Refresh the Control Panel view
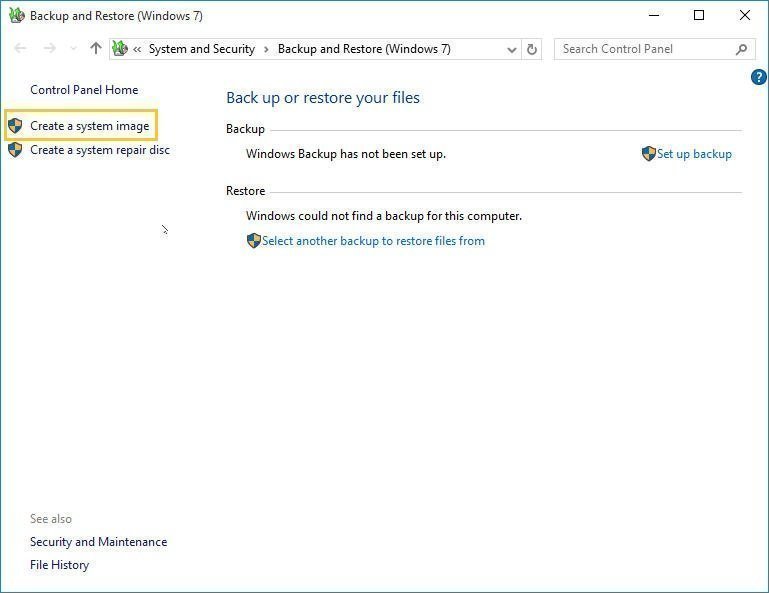 pyautogui.click(x=532, y=49)
